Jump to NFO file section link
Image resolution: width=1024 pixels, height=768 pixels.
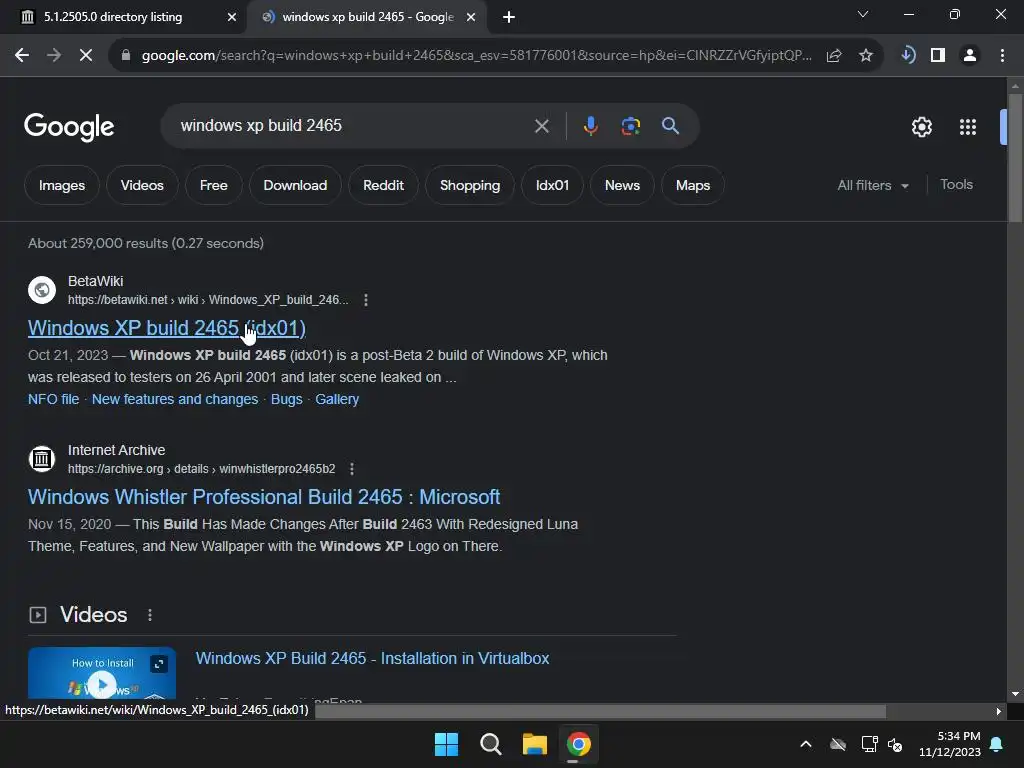click(x=54, y=399)
